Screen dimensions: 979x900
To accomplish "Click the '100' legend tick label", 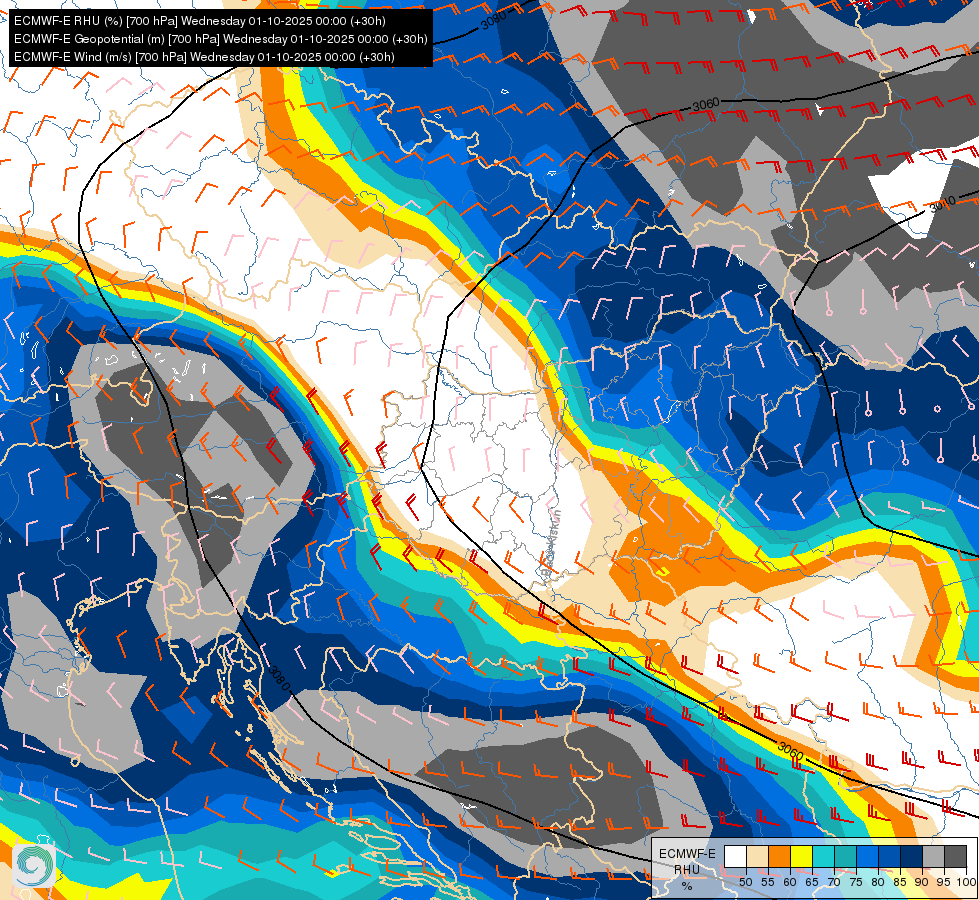I will [966, 882].
